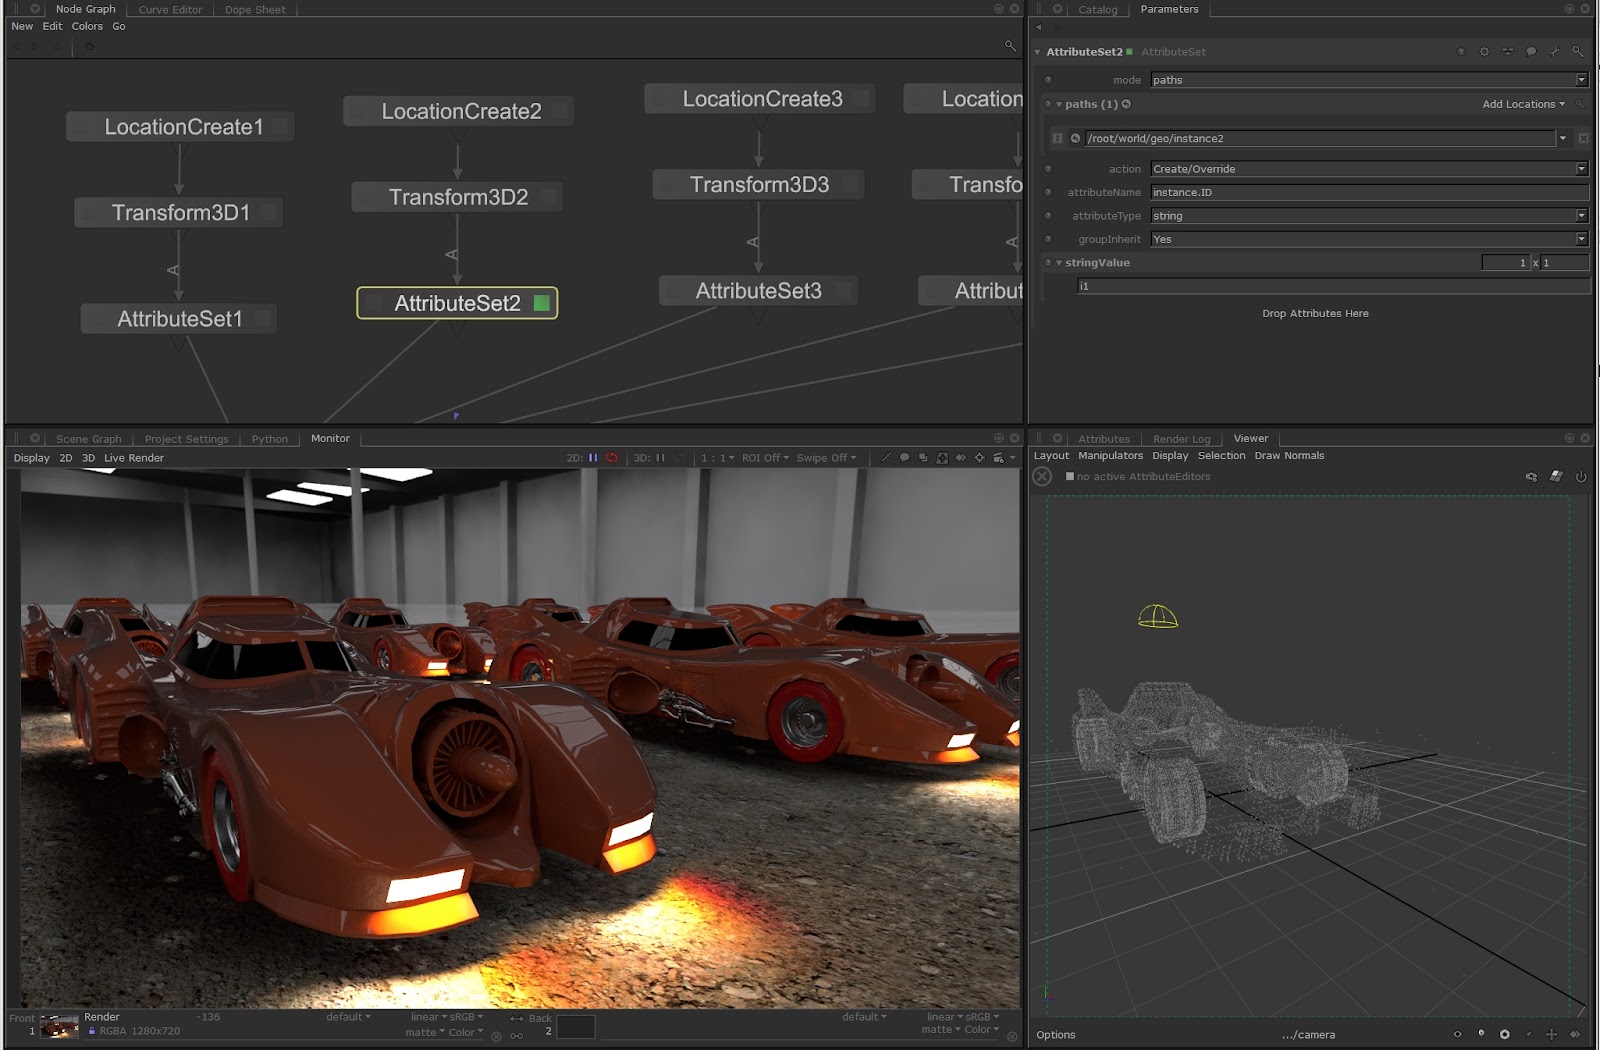Click the attributeName field instance.ID
Viewport: 1600px width, 1050px height.
pos(1369,193)
